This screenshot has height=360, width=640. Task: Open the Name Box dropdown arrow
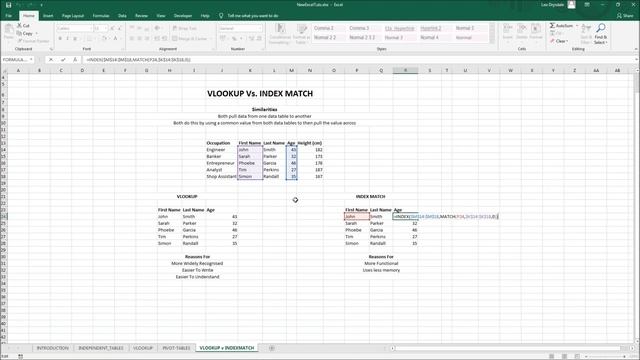point(31,60)
